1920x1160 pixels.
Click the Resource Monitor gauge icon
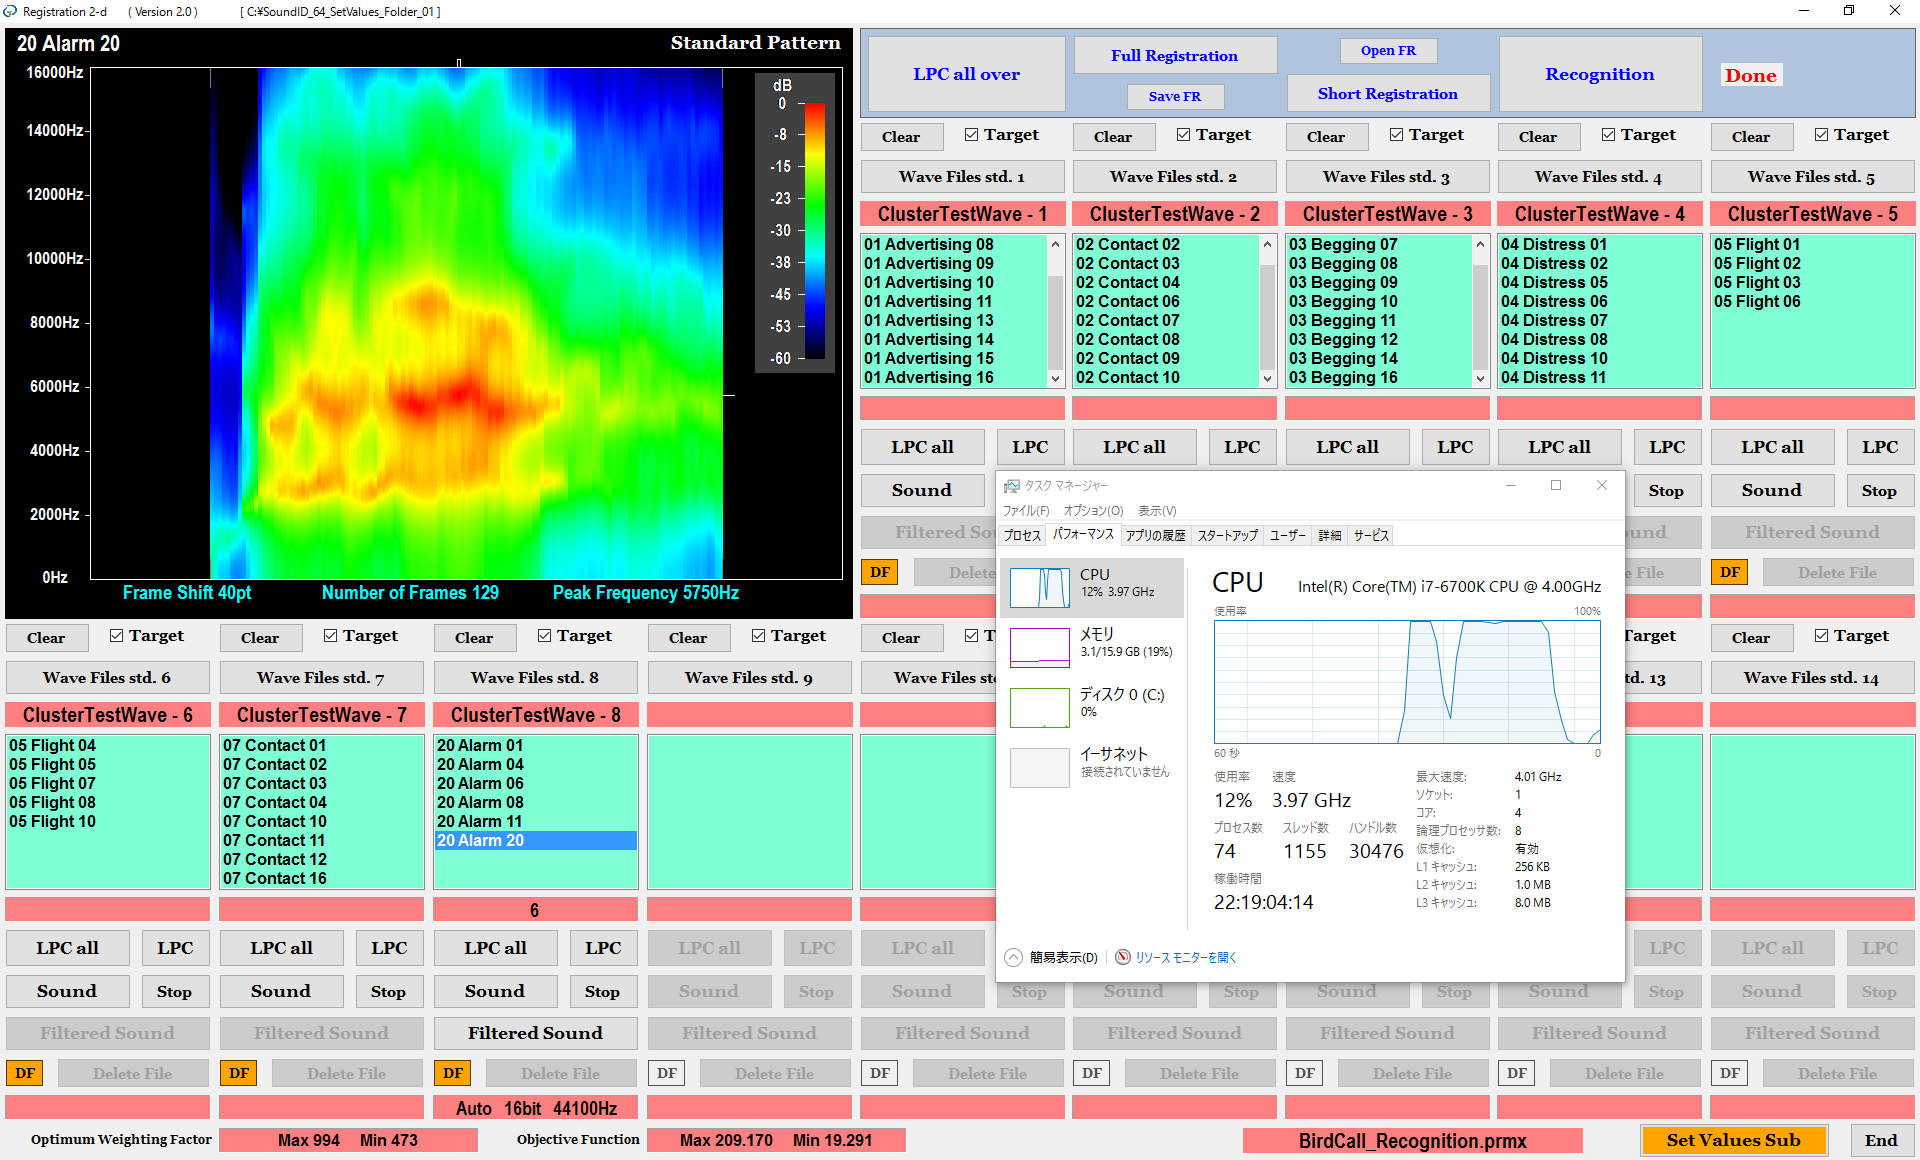(1123, 957)
